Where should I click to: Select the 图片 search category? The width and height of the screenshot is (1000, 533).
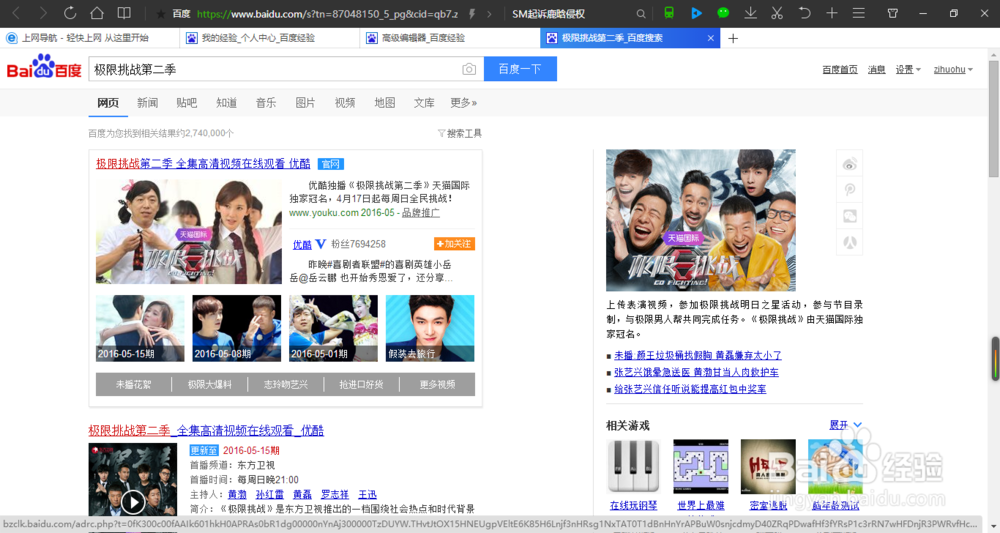click(x=305, y=103)
